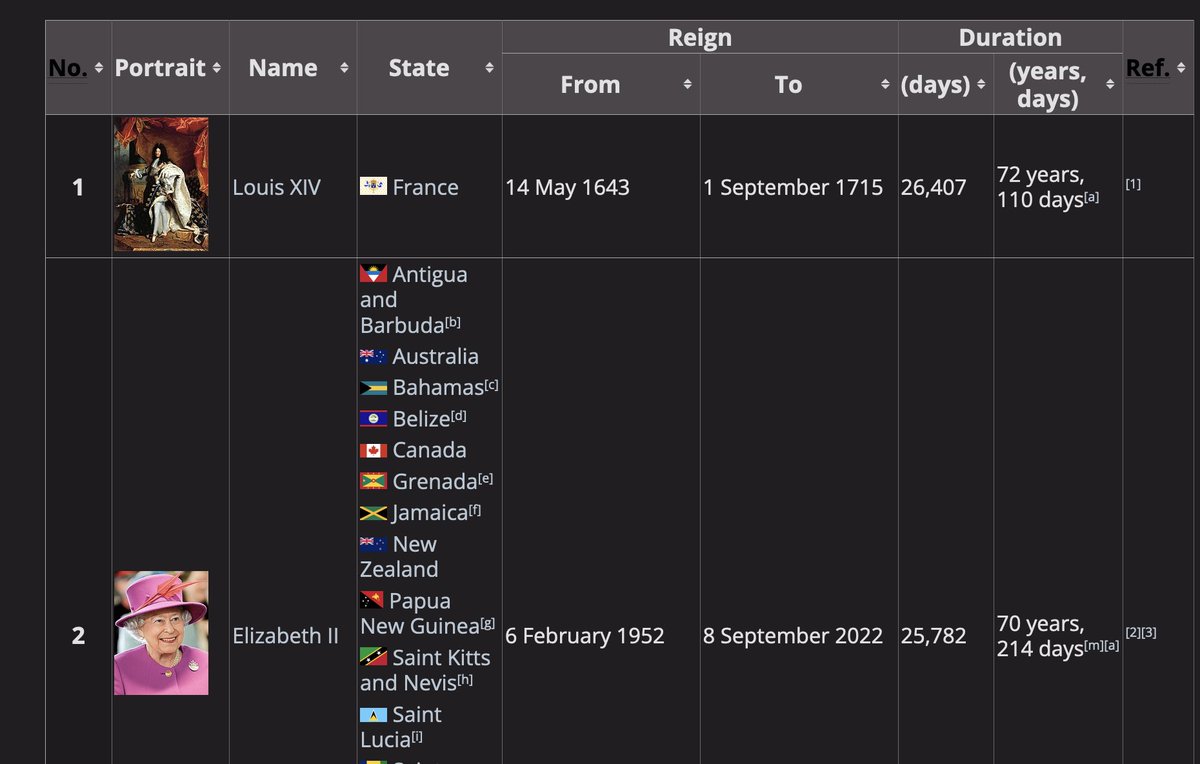The height and width of the screenshot is (764, 1200).
Task: Sort by Reign From column arrows
Action: pyautogui.click(x=687, y=85)
